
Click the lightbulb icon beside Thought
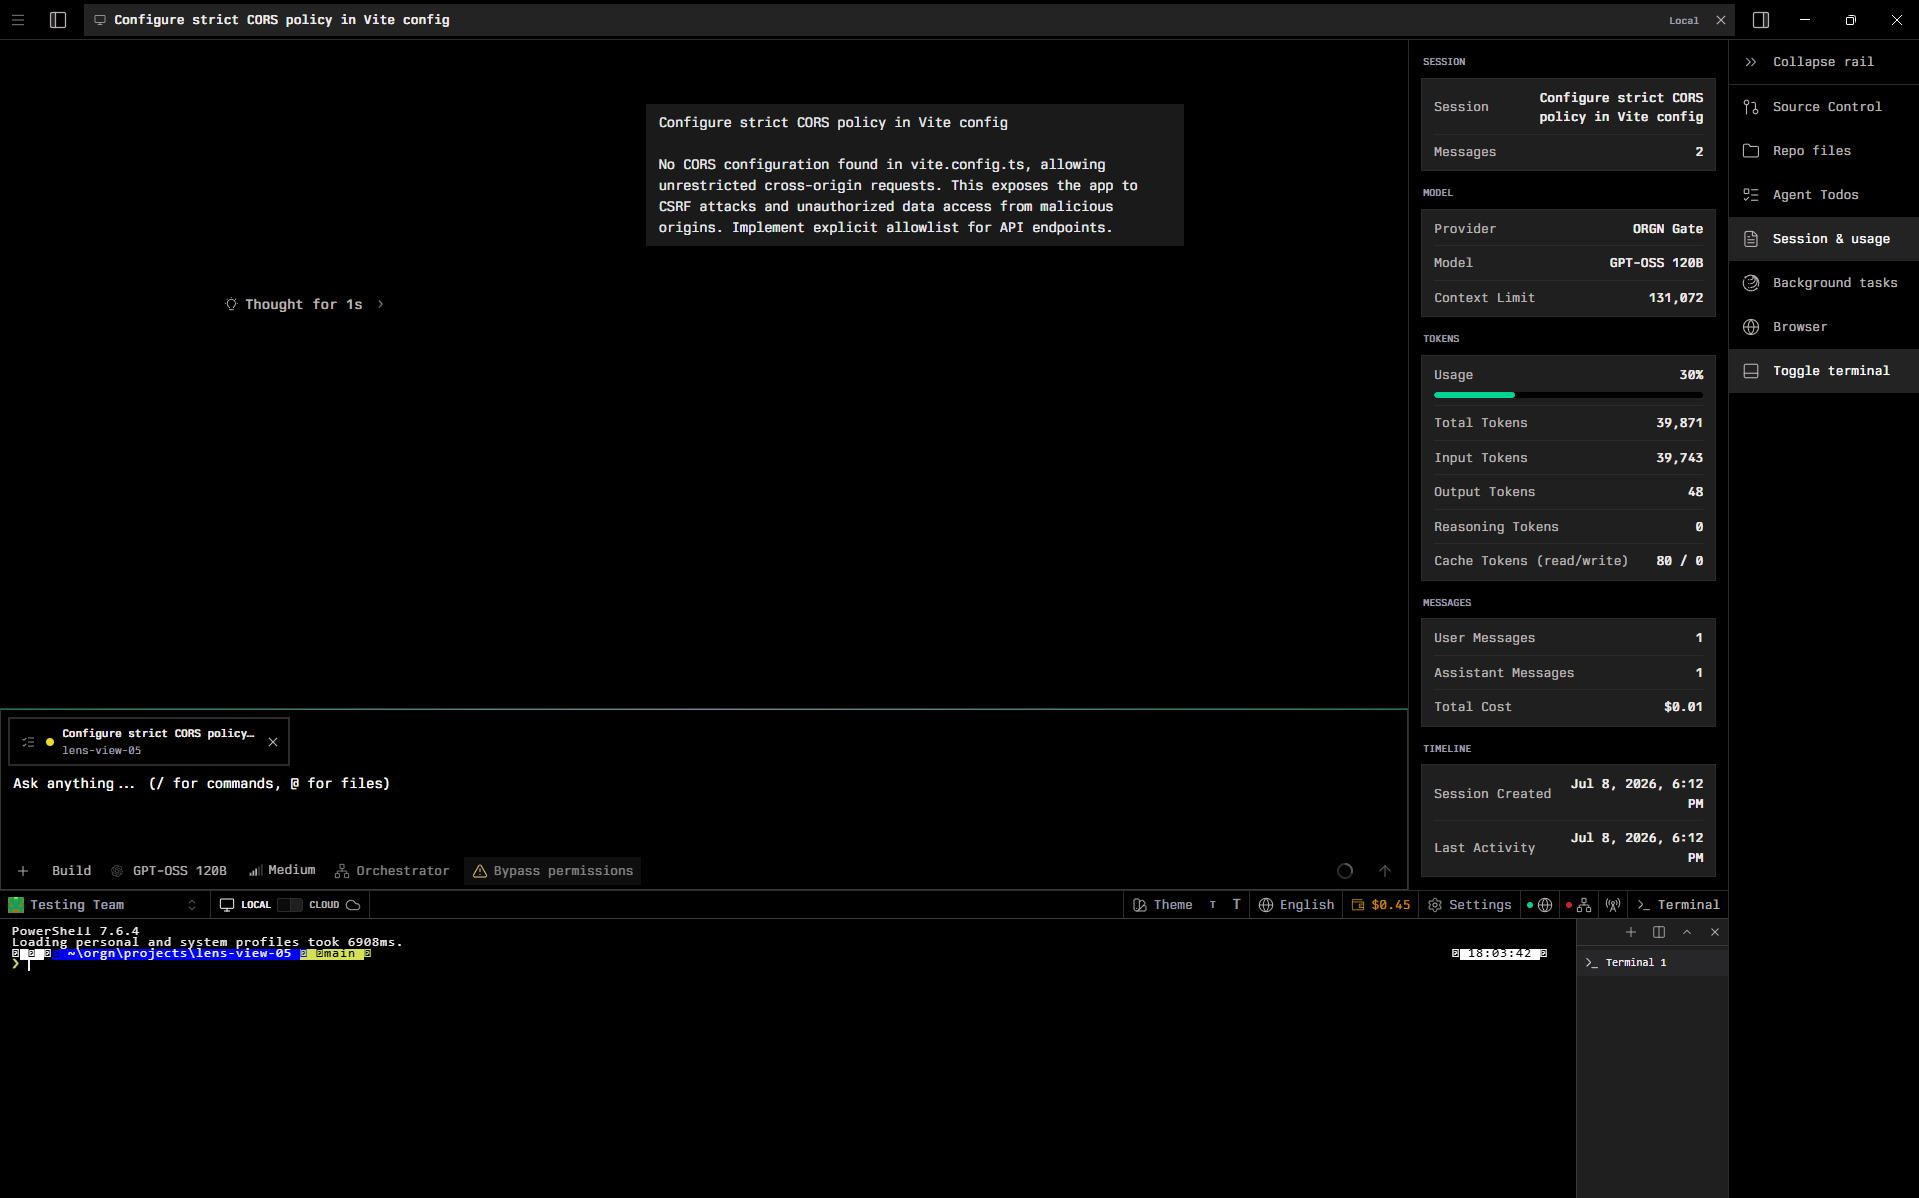[231, 304]
